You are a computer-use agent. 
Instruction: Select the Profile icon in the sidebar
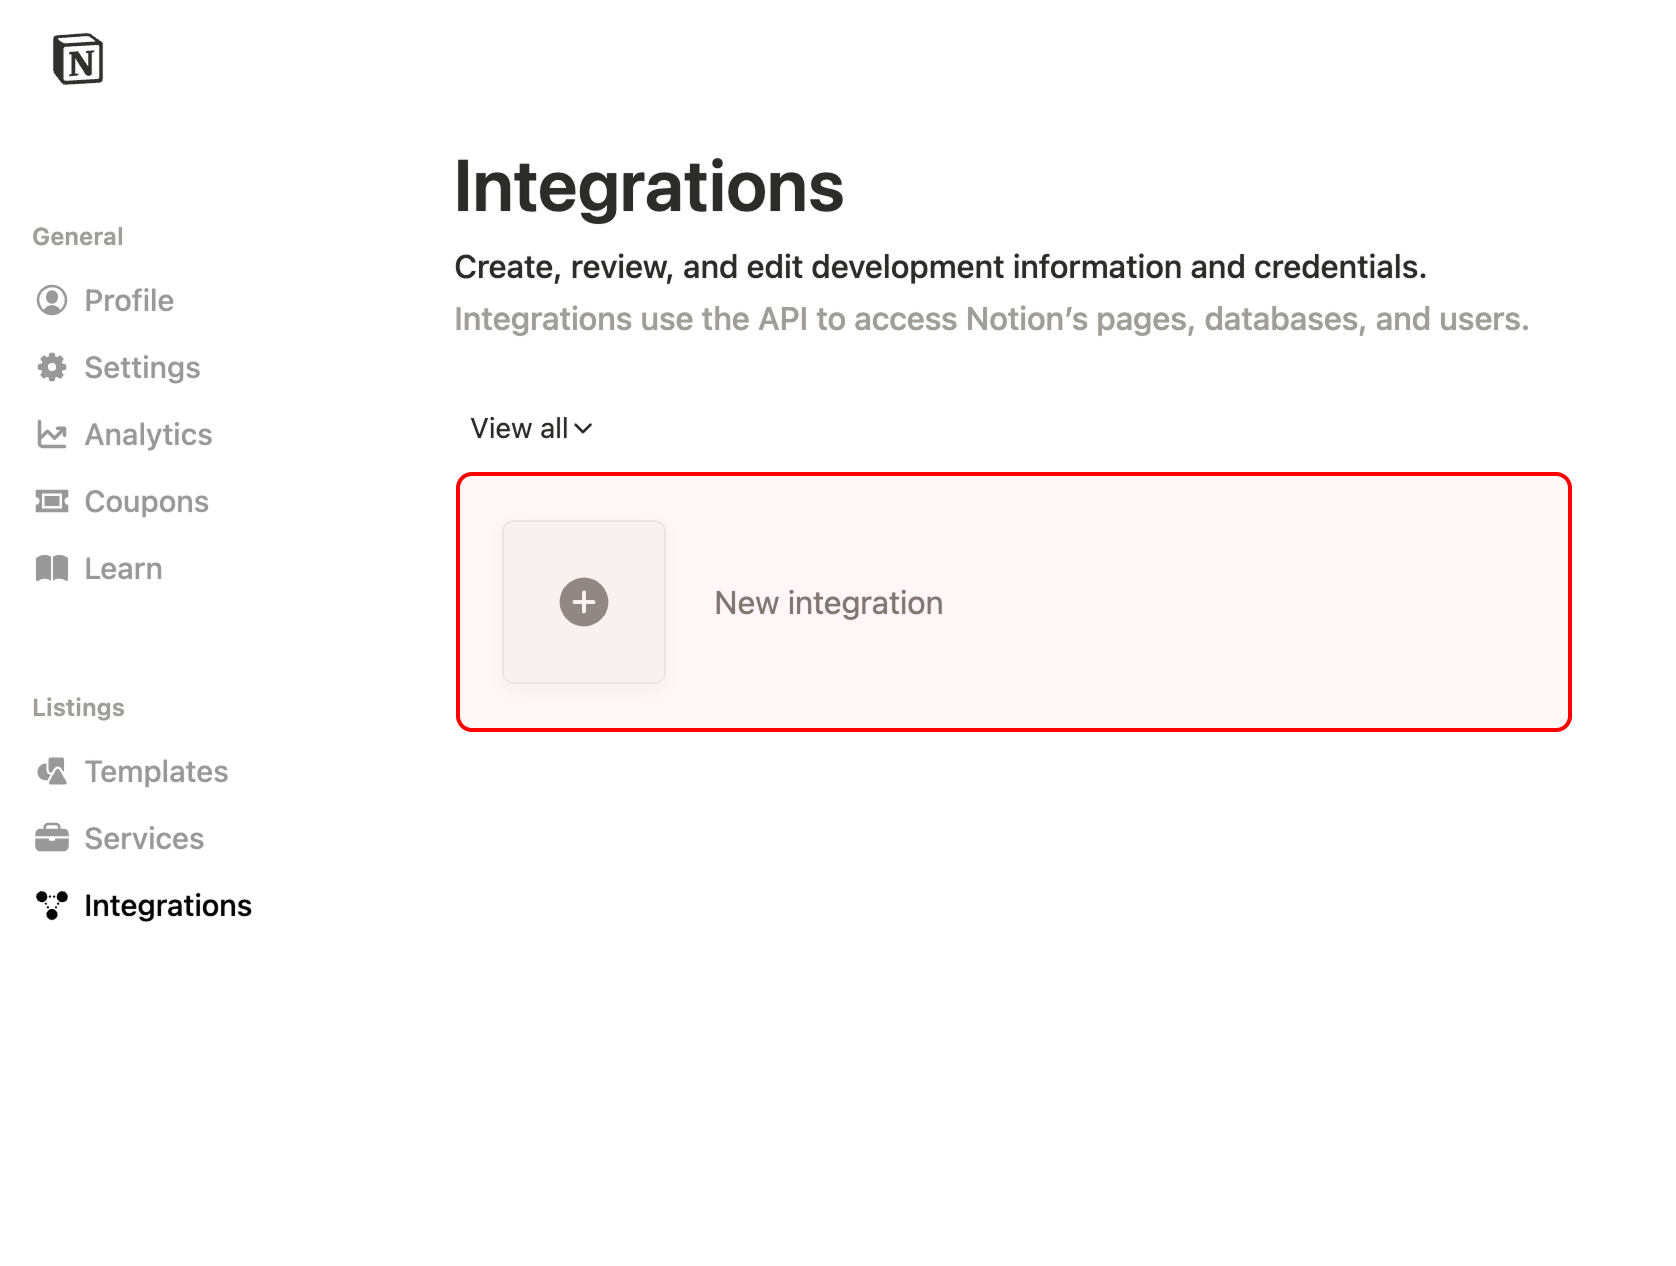pos(53,300)
